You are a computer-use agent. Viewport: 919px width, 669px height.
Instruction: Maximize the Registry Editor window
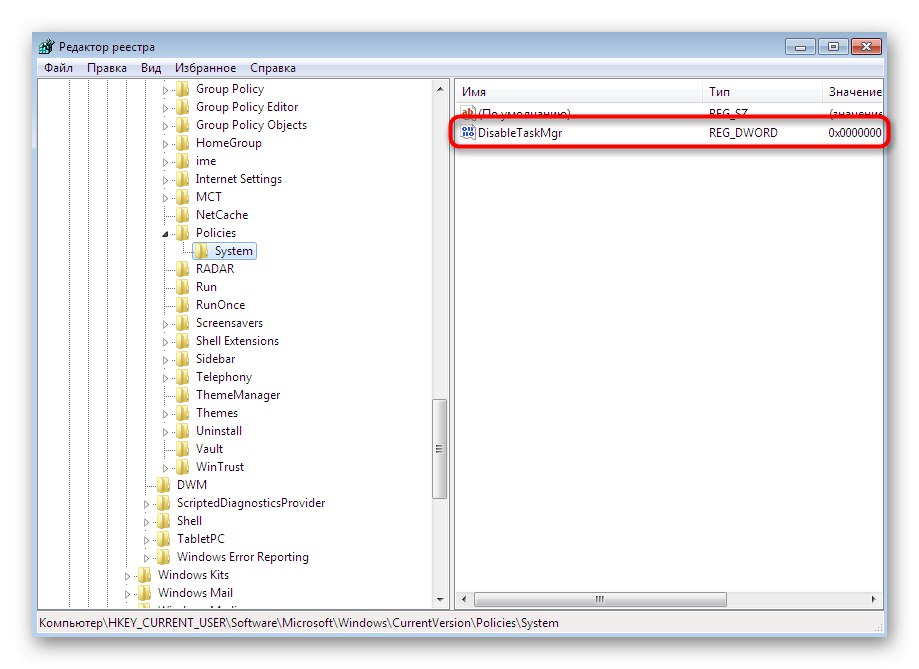pos(833,46)
